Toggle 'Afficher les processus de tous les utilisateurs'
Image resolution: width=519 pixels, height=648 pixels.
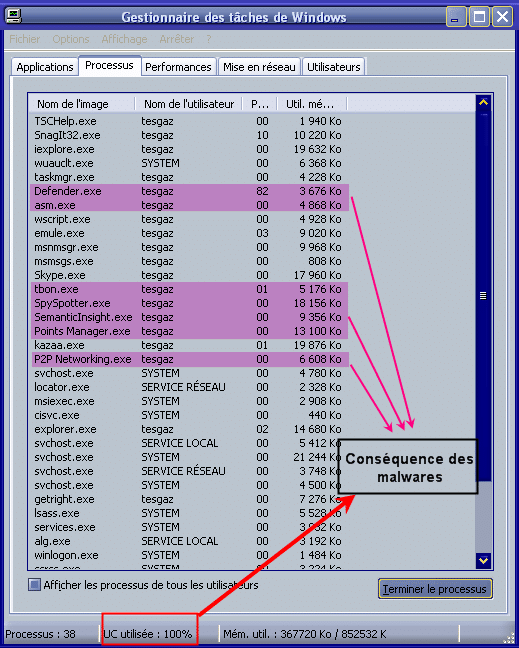pos(34,585)
